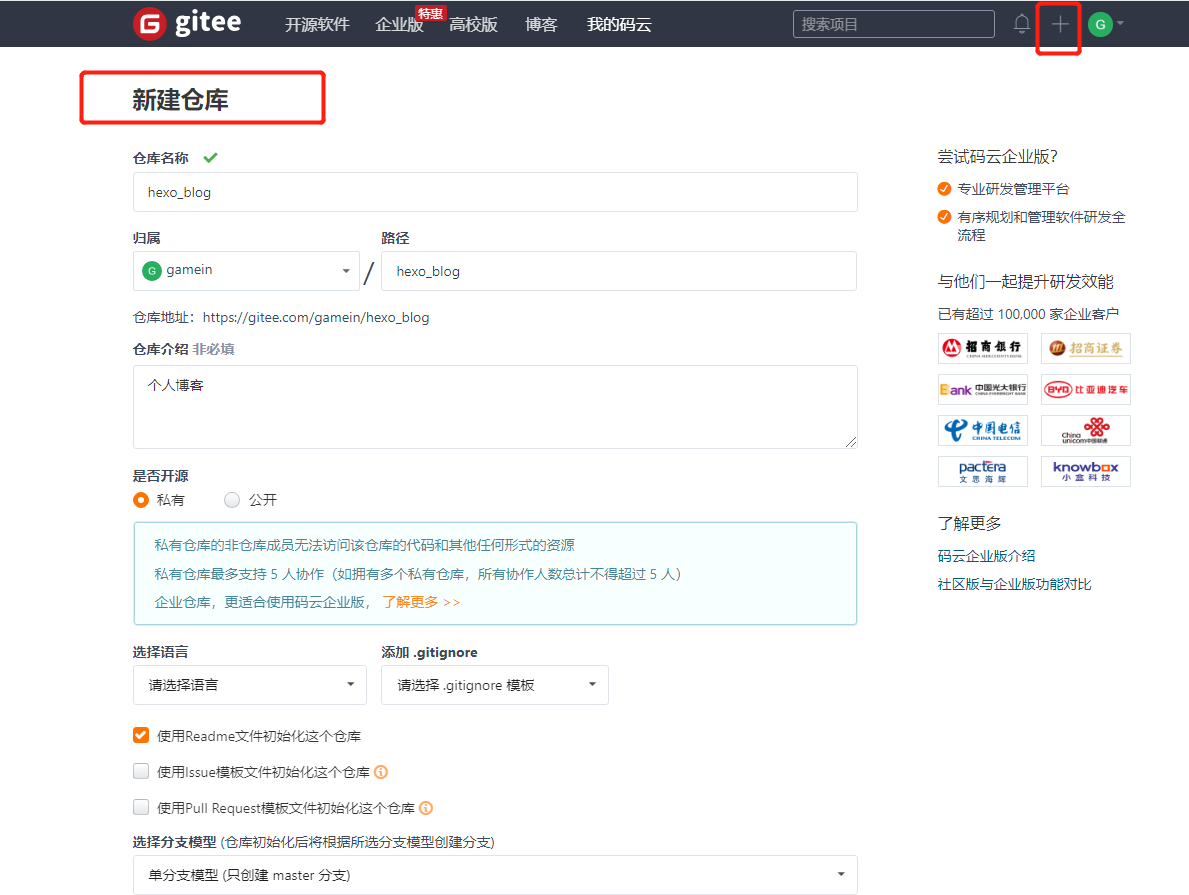Open the 社区版与企业版功能对比 link
The width and height of the screenshot is (1189, 895).
[1014, 584]
